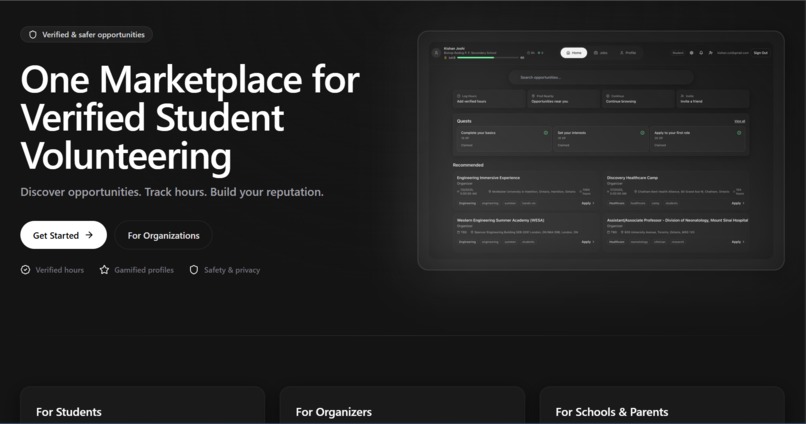Apply to Assistant/Associate Professor Neonatology listing
806x424 pixels.
738,242
